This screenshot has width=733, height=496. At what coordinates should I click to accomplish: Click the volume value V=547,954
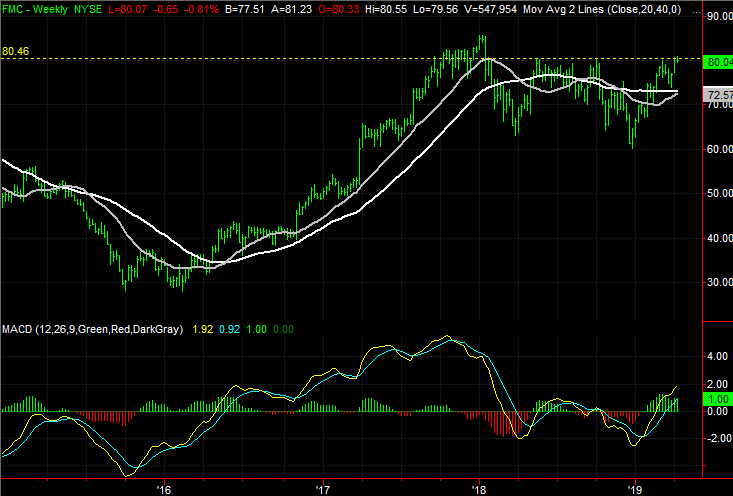pos(490,9)
